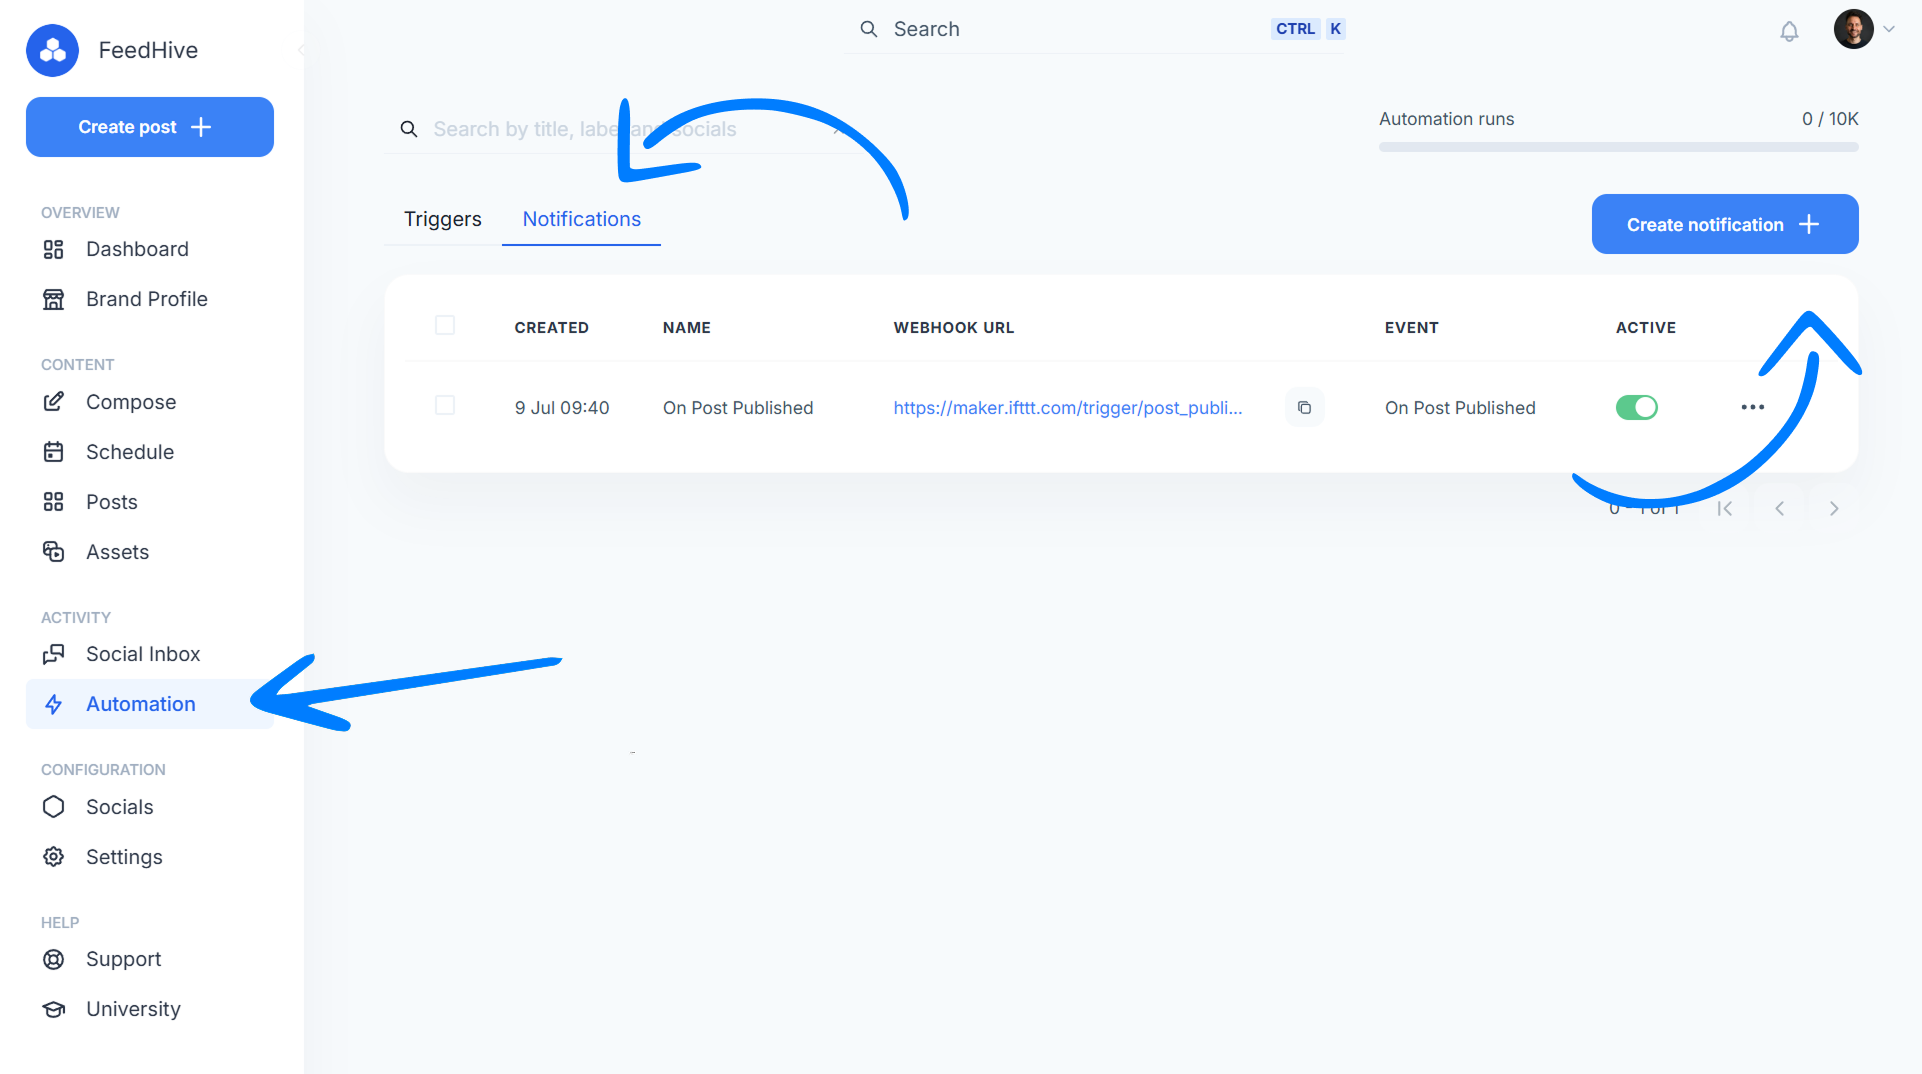Click the FeedHive logo icon

[x=53, y=50]
